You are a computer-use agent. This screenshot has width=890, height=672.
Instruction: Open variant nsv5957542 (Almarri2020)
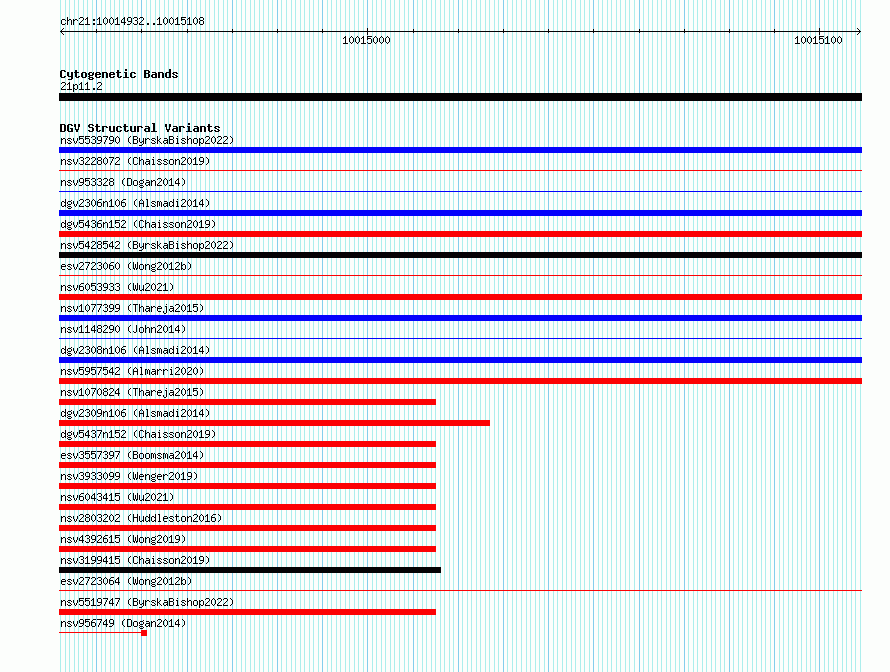click(x=132, y=371)
